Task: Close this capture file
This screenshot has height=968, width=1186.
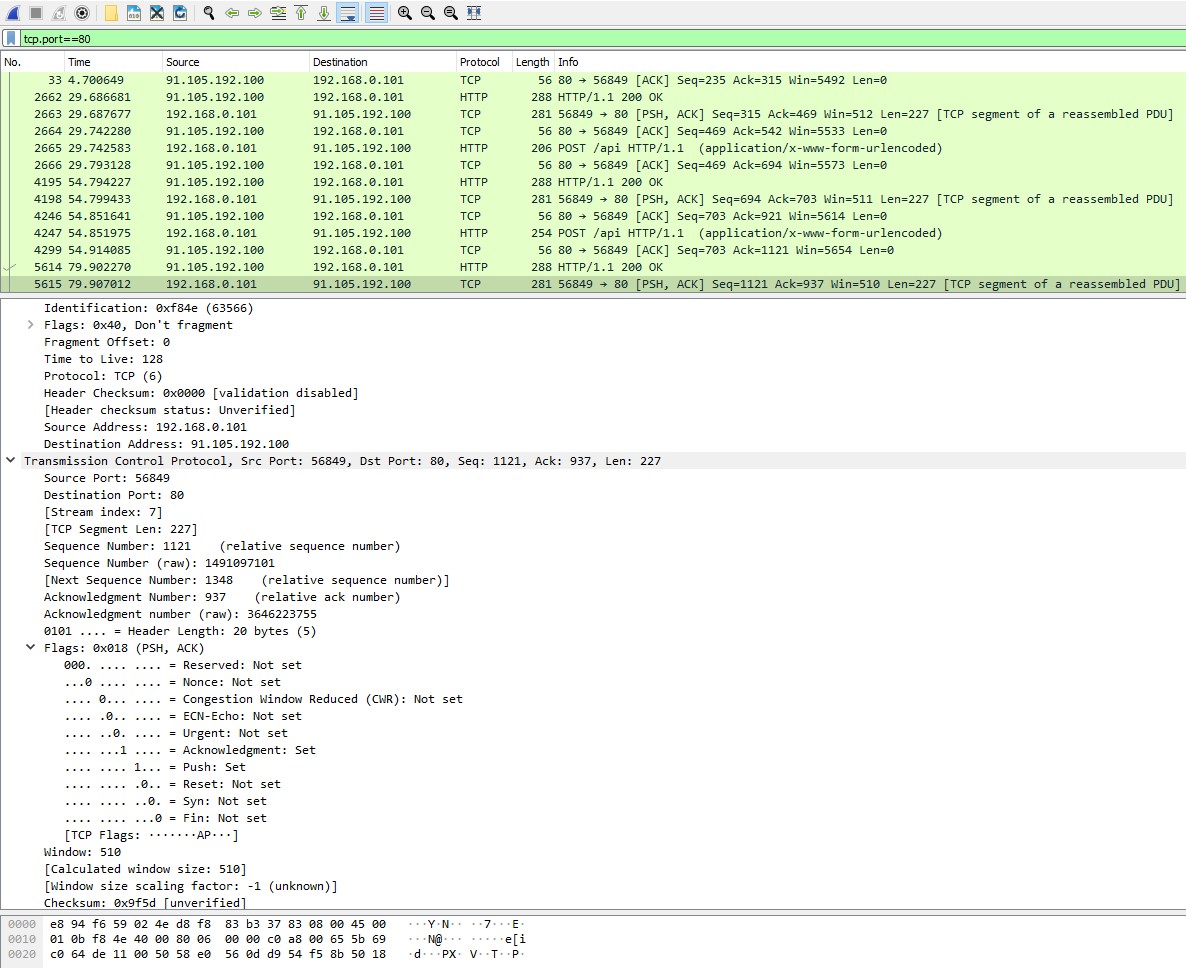Action: click(157, 13)
